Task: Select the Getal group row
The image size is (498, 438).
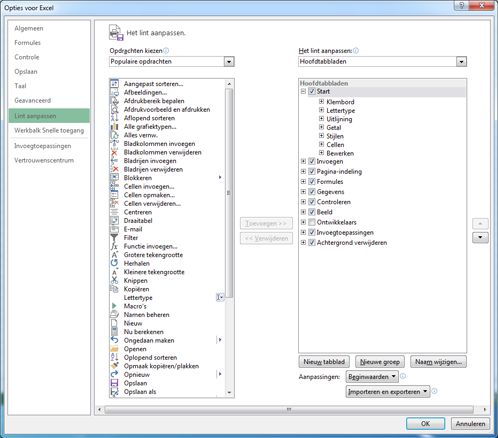Action: 334,127
